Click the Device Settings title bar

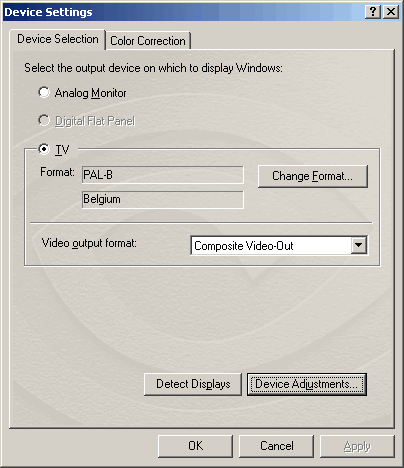[x=183, y=12]
